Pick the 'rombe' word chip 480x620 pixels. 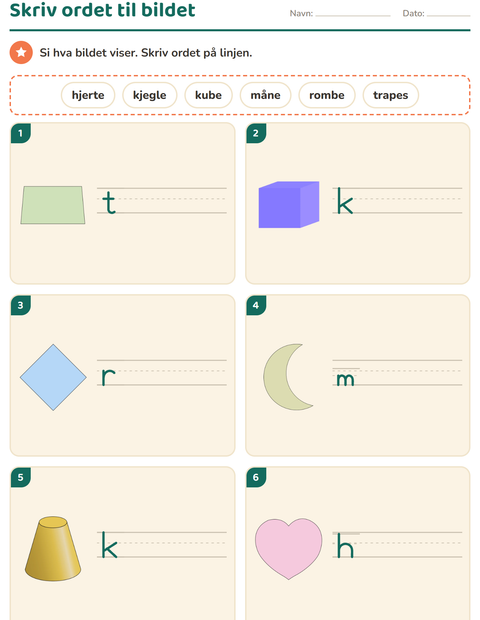tap(327, 95)
